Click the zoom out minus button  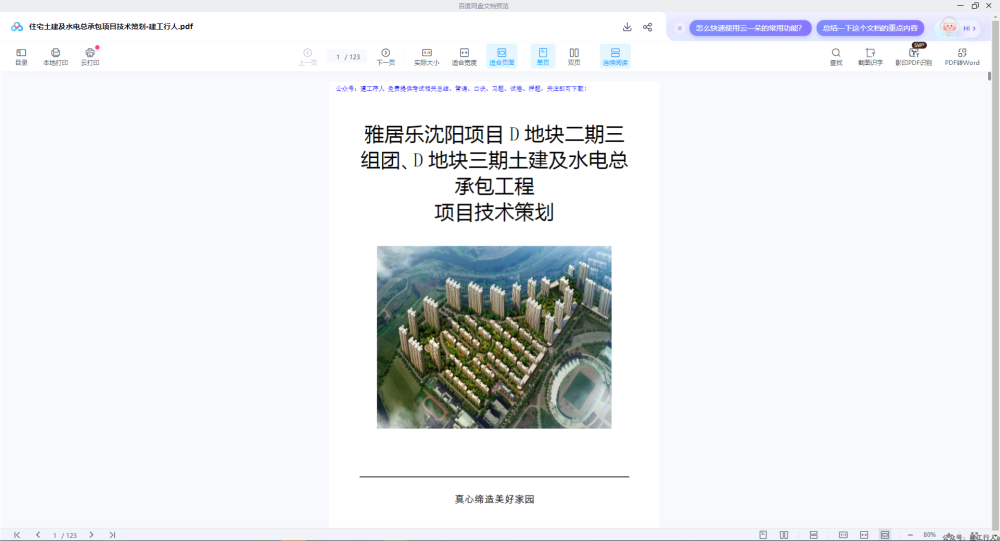(x=910, y=535)
